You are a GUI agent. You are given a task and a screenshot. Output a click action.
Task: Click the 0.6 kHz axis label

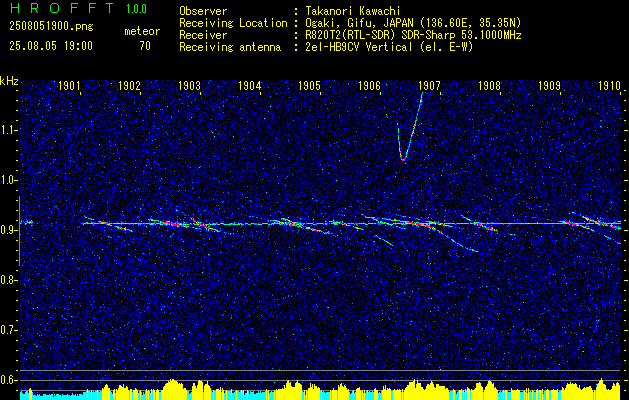(x=7, y=380)
